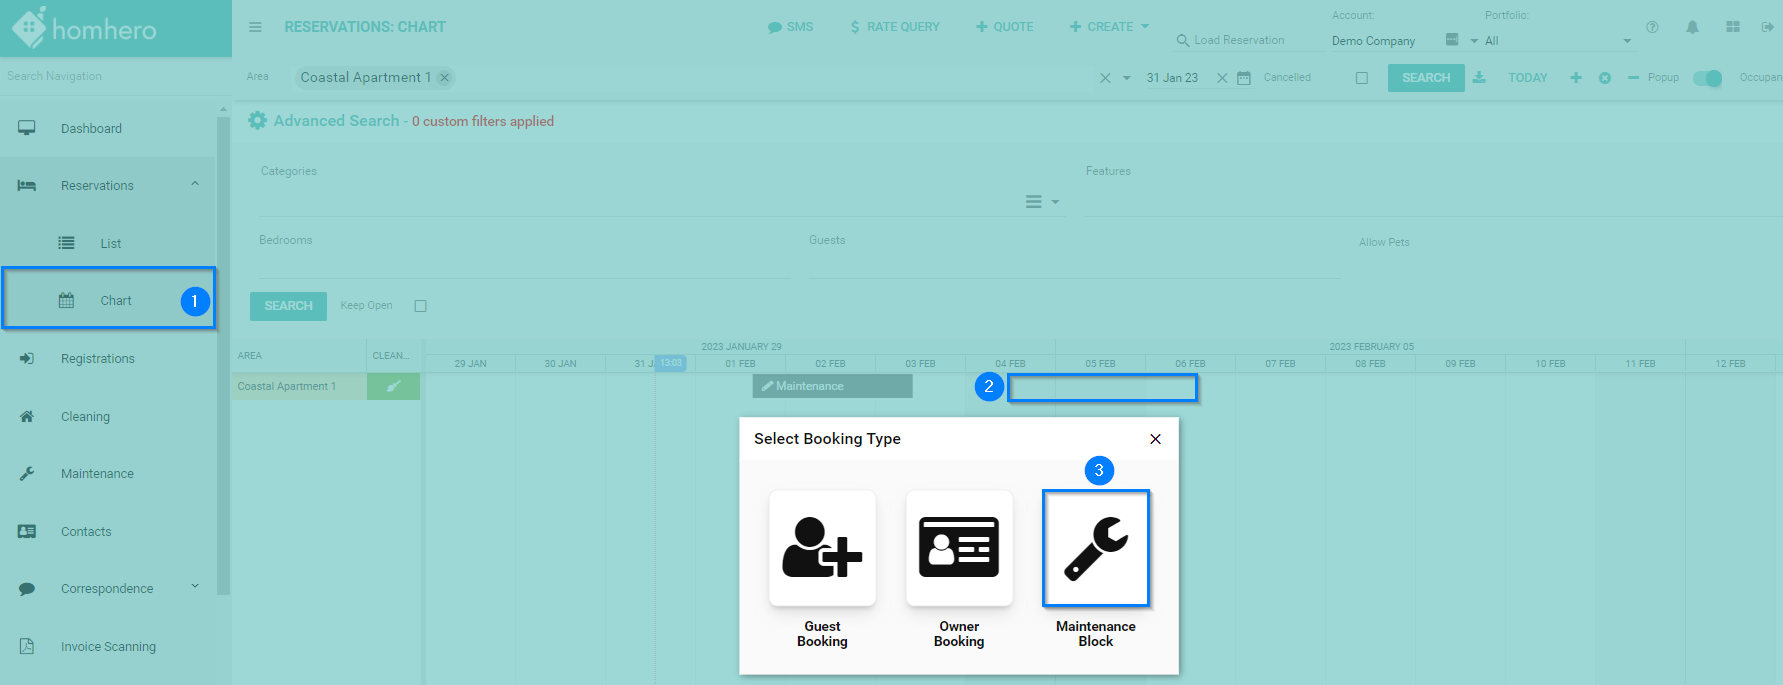Select the Maintenance Block wrench icon
This screenshot has height=685, width=1783.
click(x=1096, y=548)
